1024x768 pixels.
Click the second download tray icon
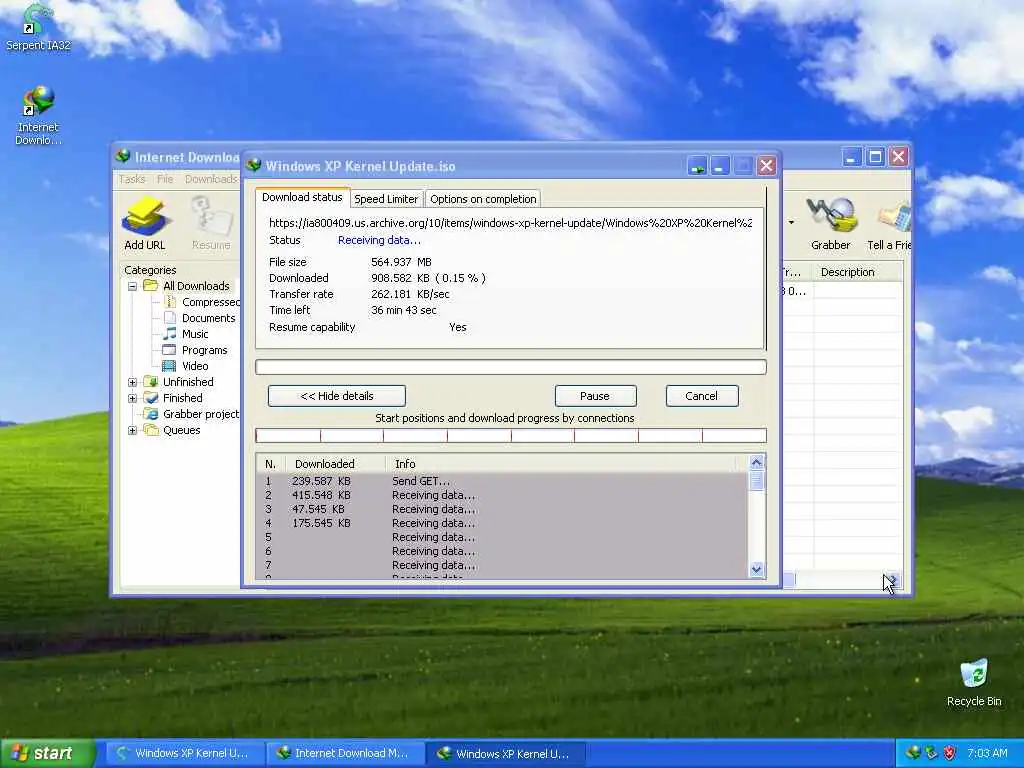point(931,753)
